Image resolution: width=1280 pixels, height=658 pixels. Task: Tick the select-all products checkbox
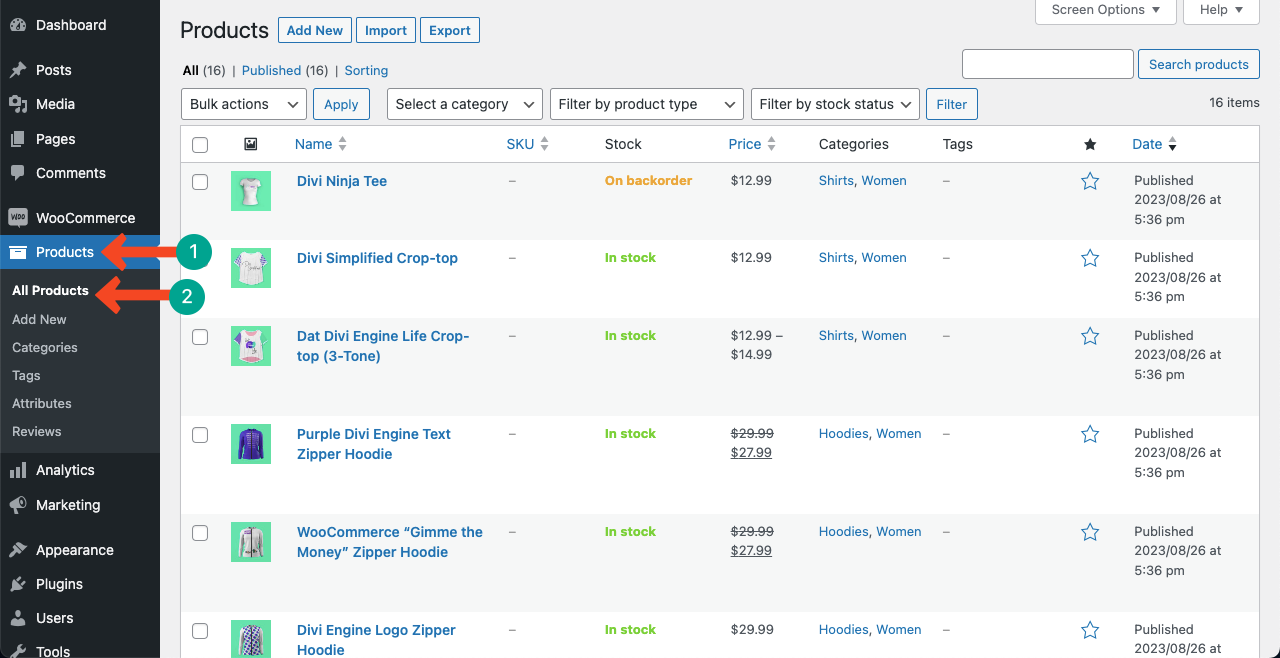click(x=200, y=145)
